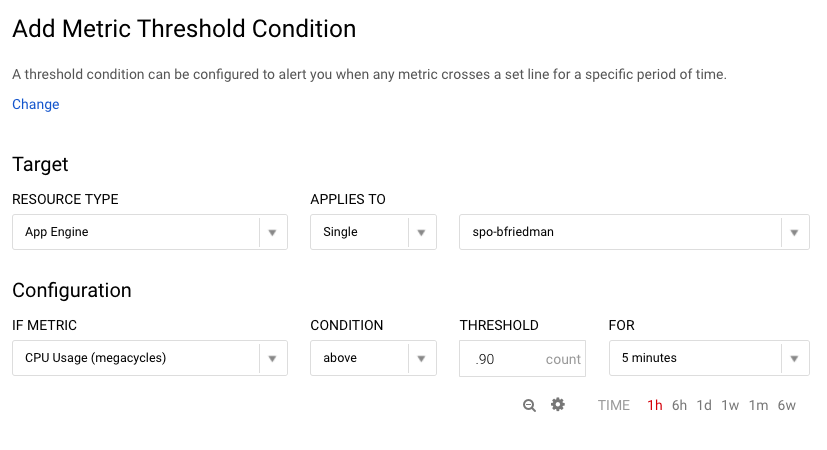Select the 1h time range
This screenshot has height=450, width=827.
pyautogui.click(x=655, y=405)
